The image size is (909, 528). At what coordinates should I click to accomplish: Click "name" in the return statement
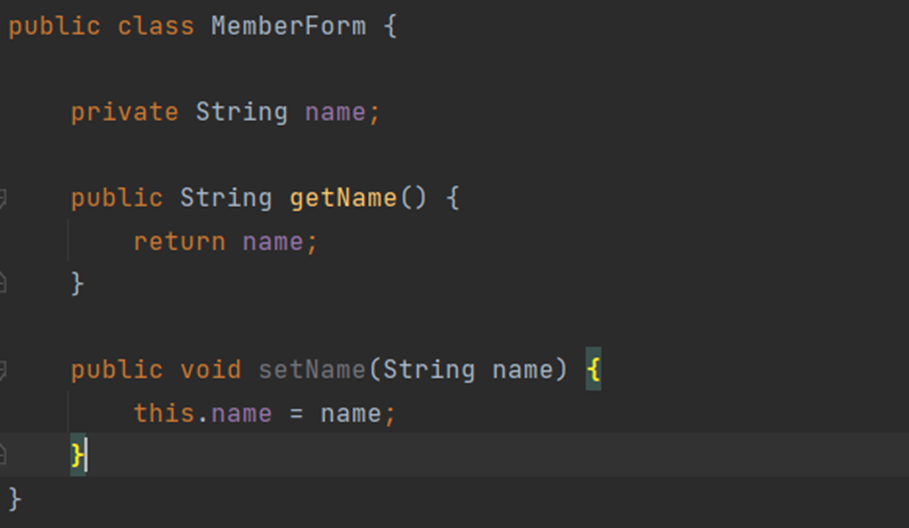(272, 242)
